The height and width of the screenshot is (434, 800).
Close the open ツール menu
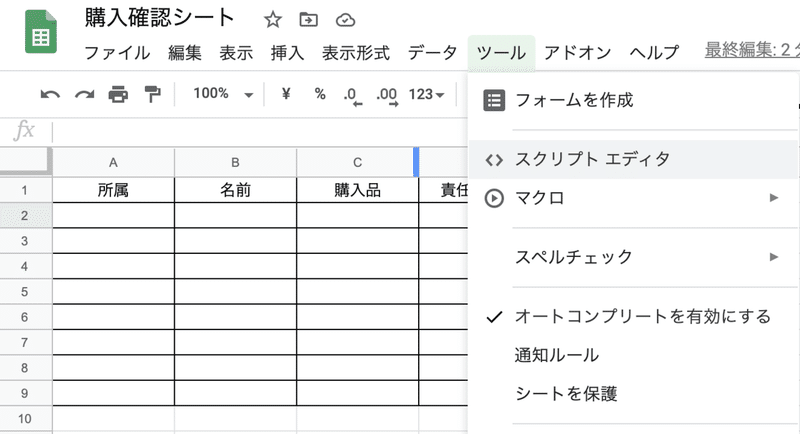pyautogui.click(x=501, y=53)
